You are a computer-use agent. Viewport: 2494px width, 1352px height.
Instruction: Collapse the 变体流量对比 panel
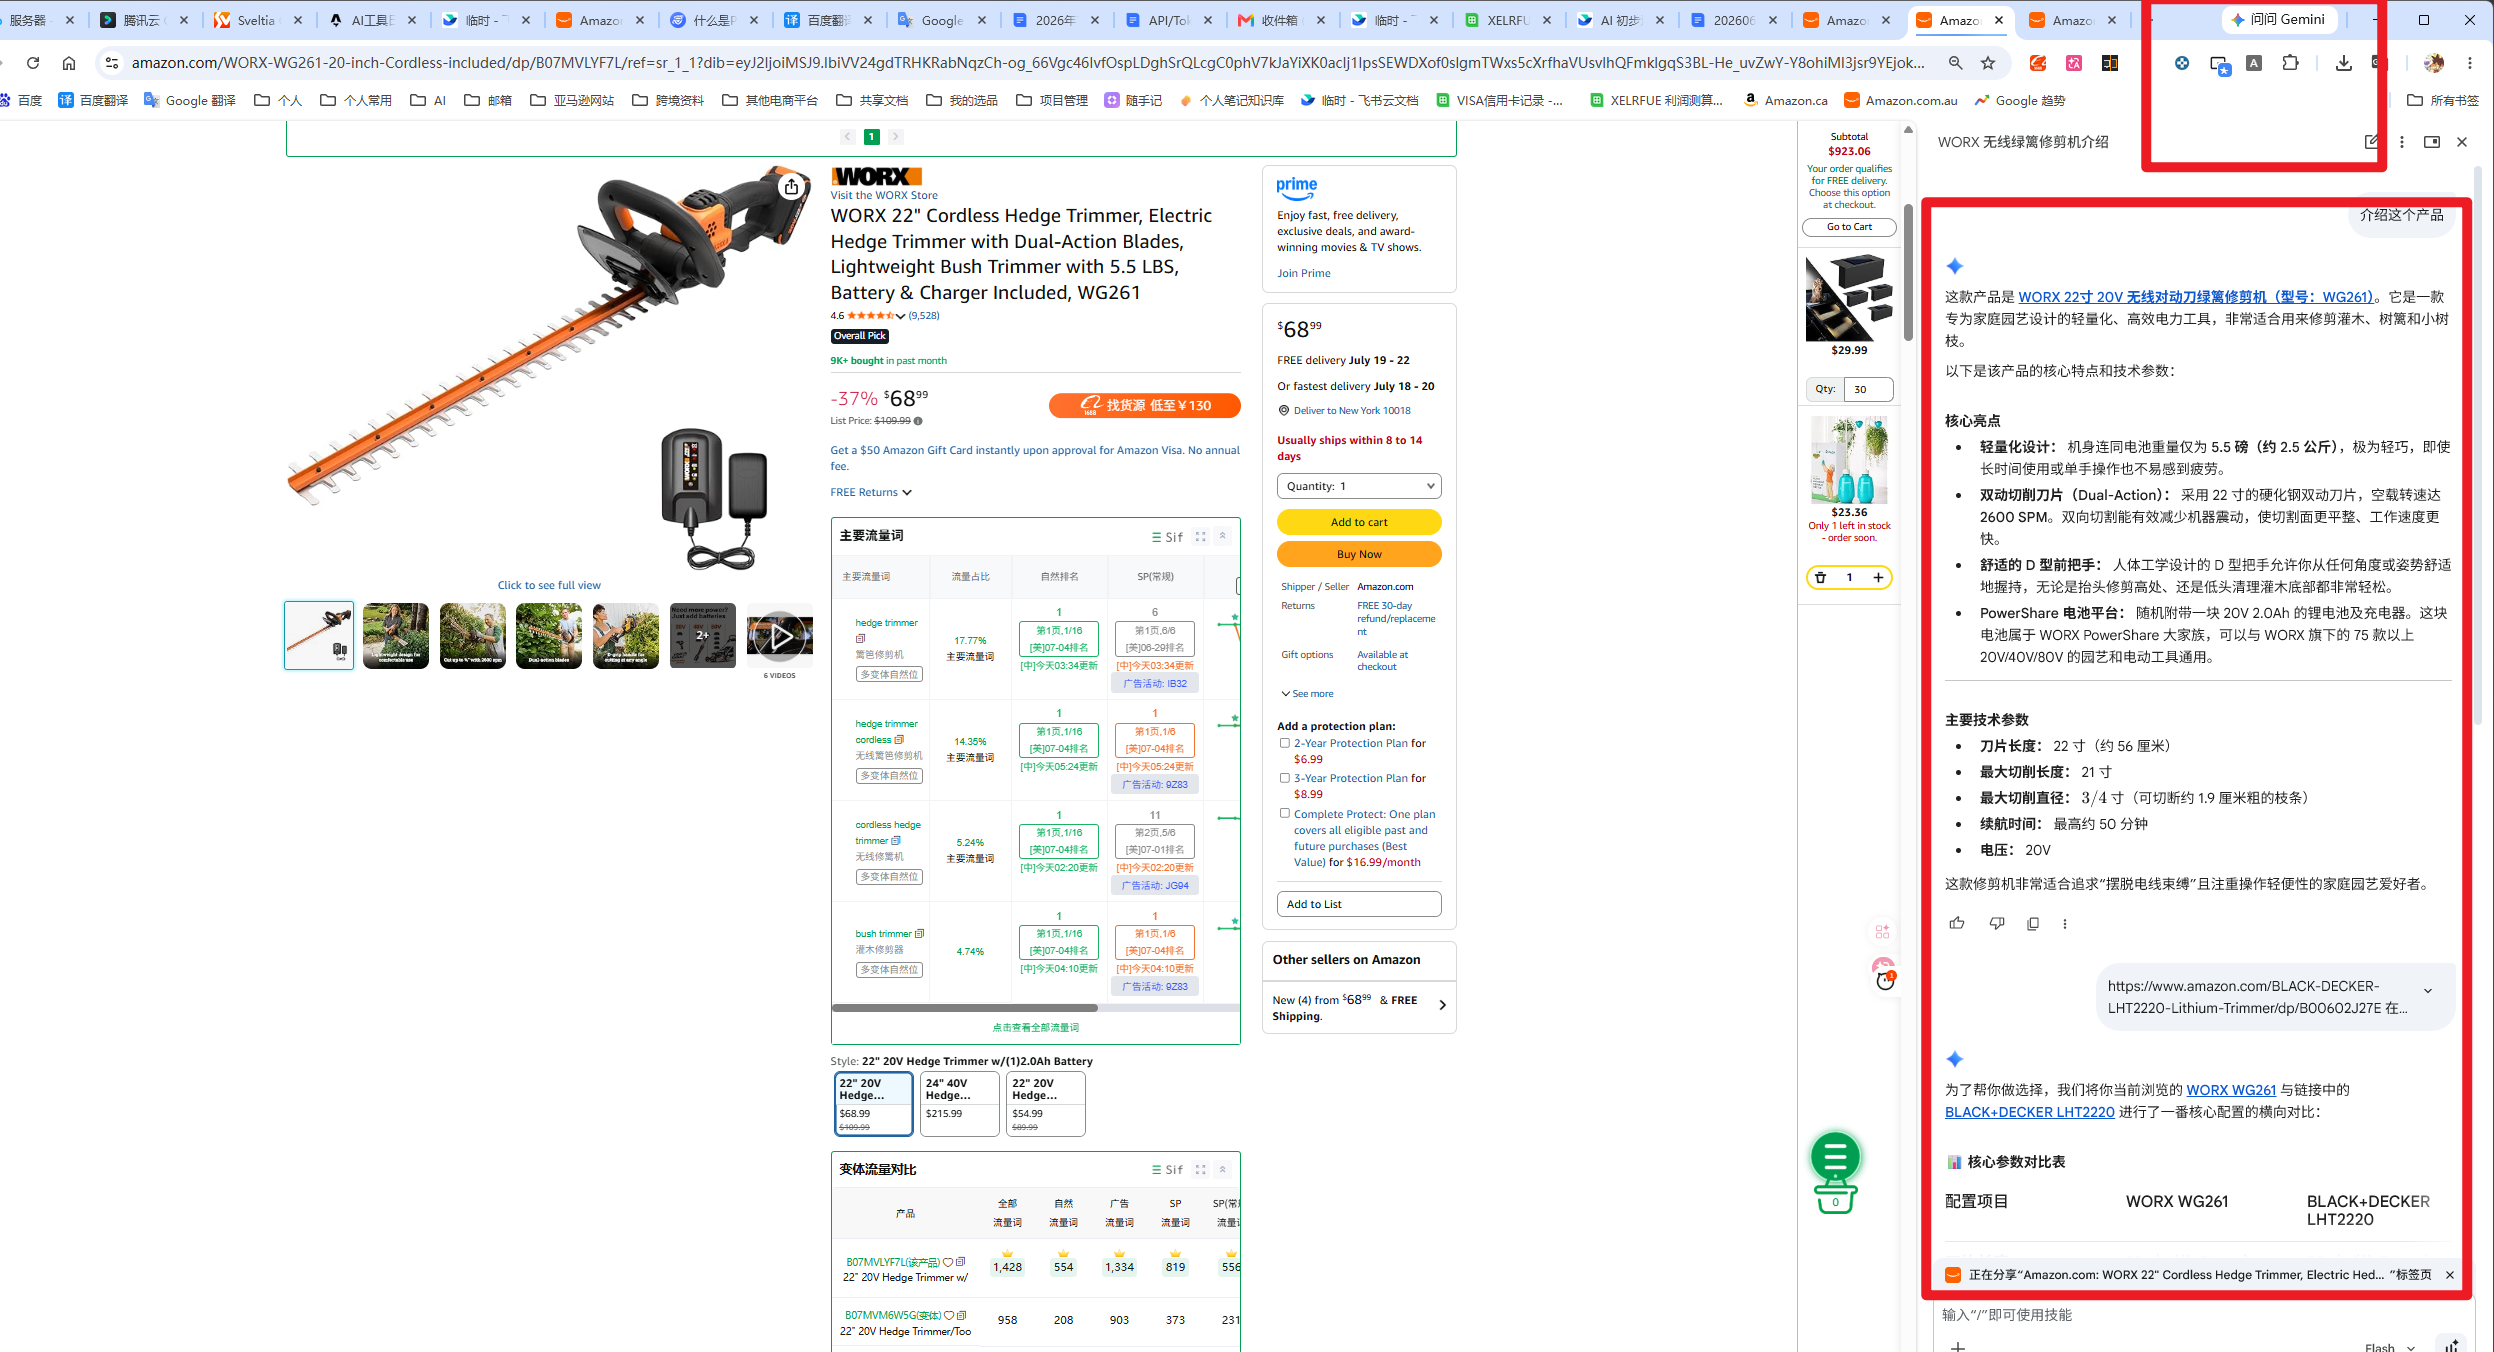(x=1222, y=1169)
